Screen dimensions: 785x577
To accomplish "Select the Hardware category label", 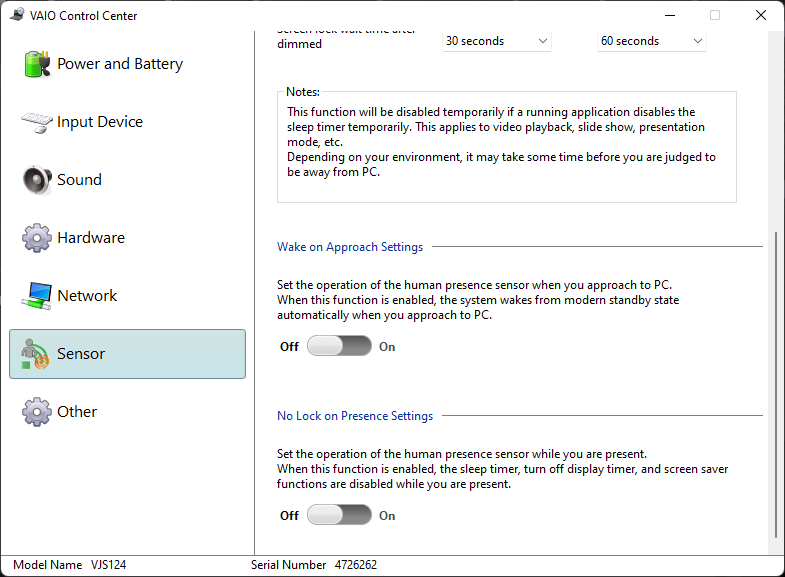I will tap(91, 238).
